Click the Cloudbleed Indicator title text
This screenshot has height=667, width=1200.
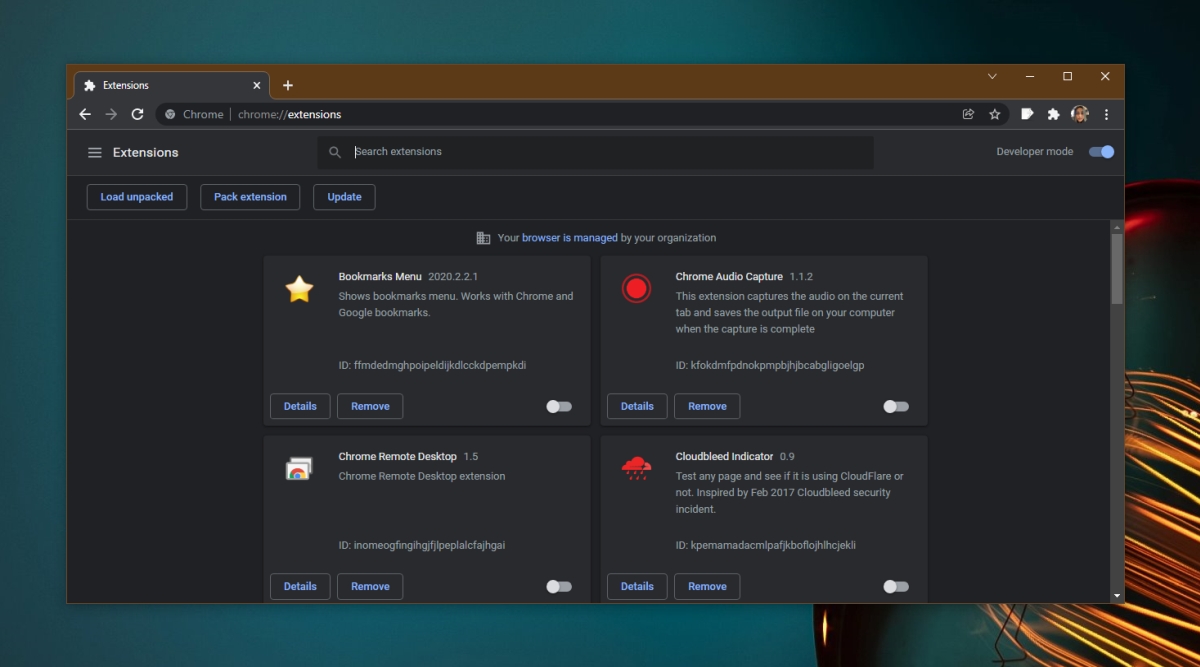(x=724, y=456)
